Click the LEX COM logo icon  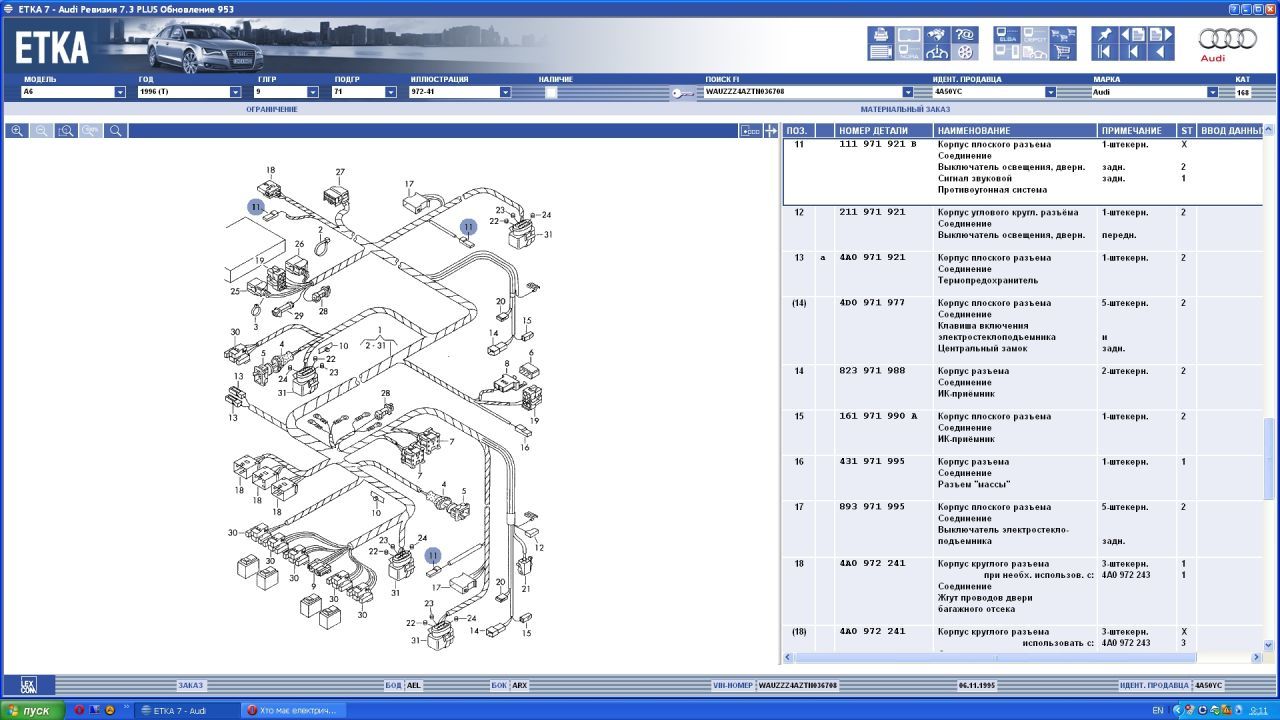click(x=29, y=686)
